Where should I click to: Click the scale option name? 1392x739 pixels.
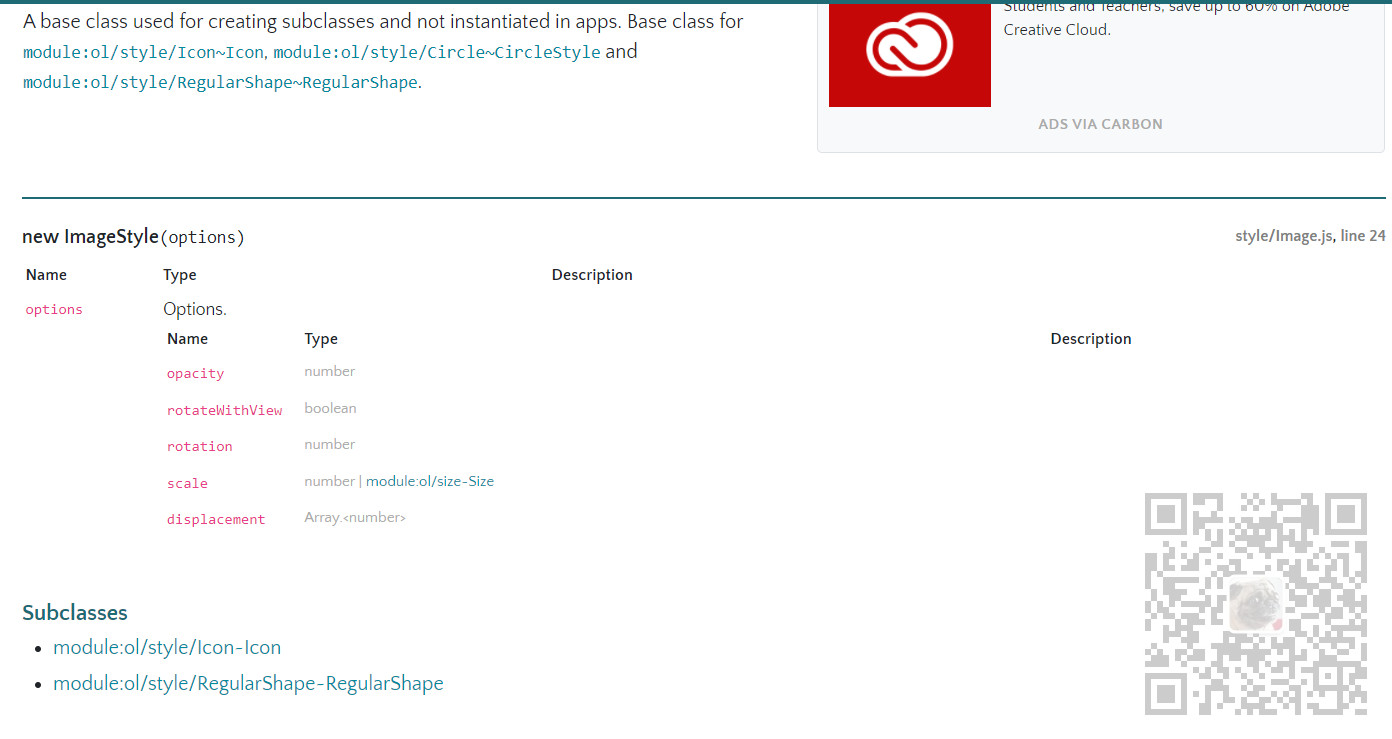coord(187,483)
